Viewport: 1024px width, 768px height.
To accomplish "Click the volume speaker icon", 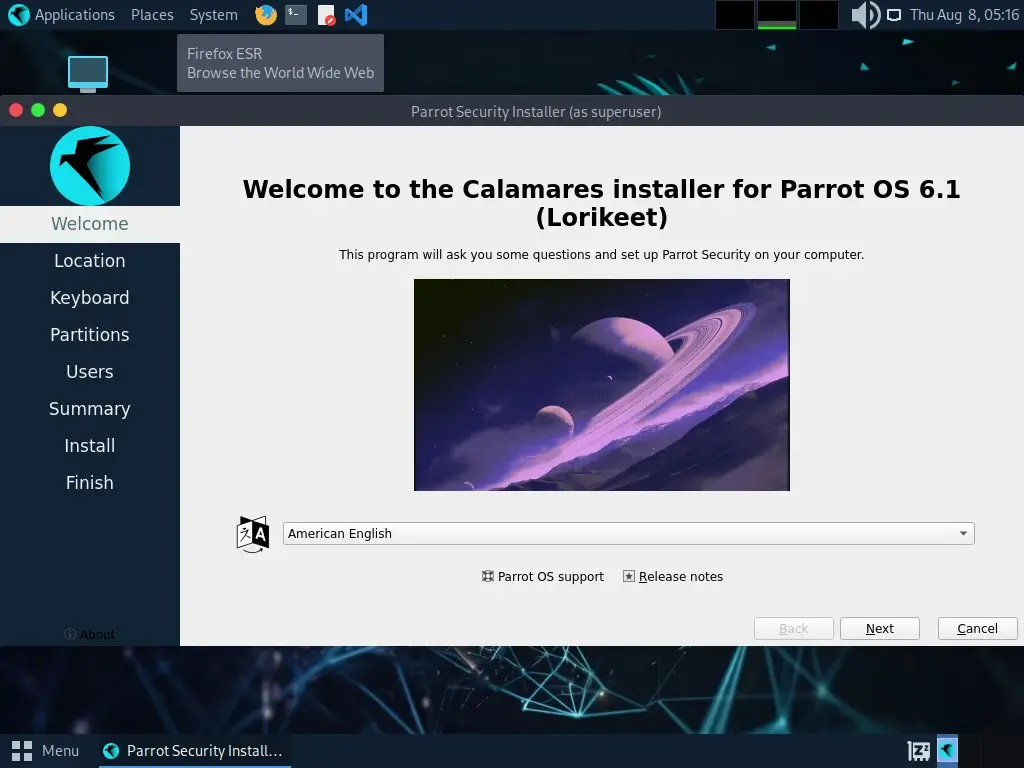I will click(864, 15).
